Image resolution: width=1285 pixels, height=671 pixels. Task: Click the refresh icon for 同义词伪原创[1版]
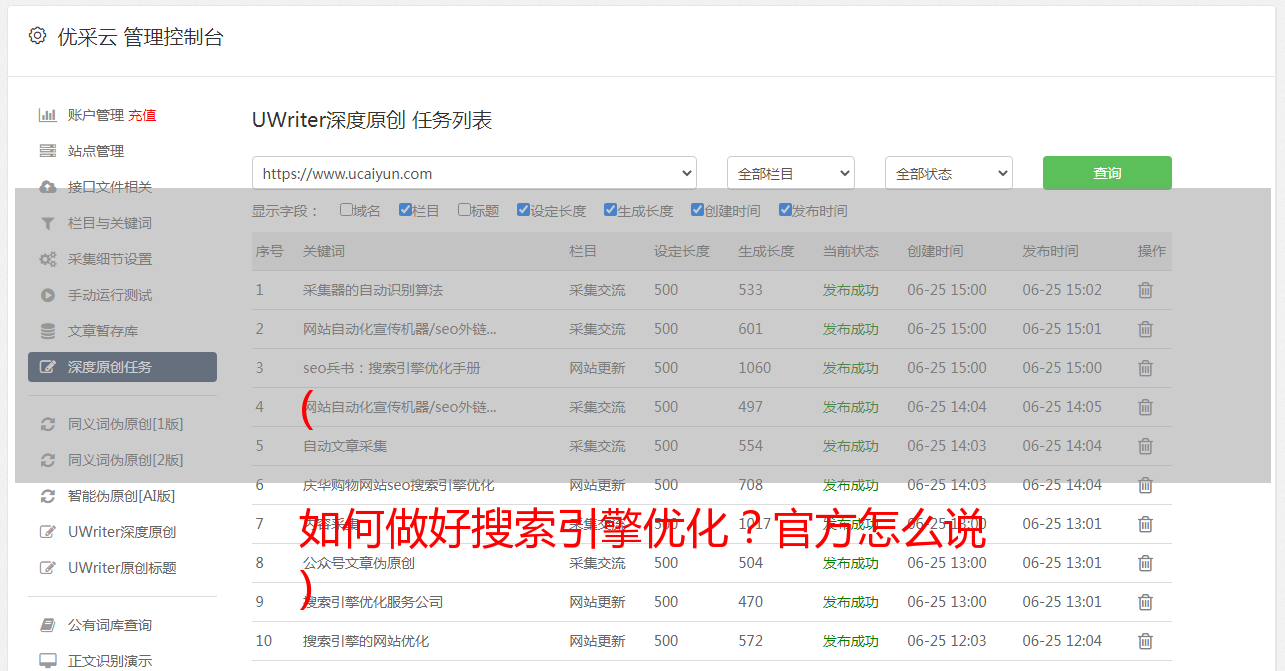click(47, 424)
